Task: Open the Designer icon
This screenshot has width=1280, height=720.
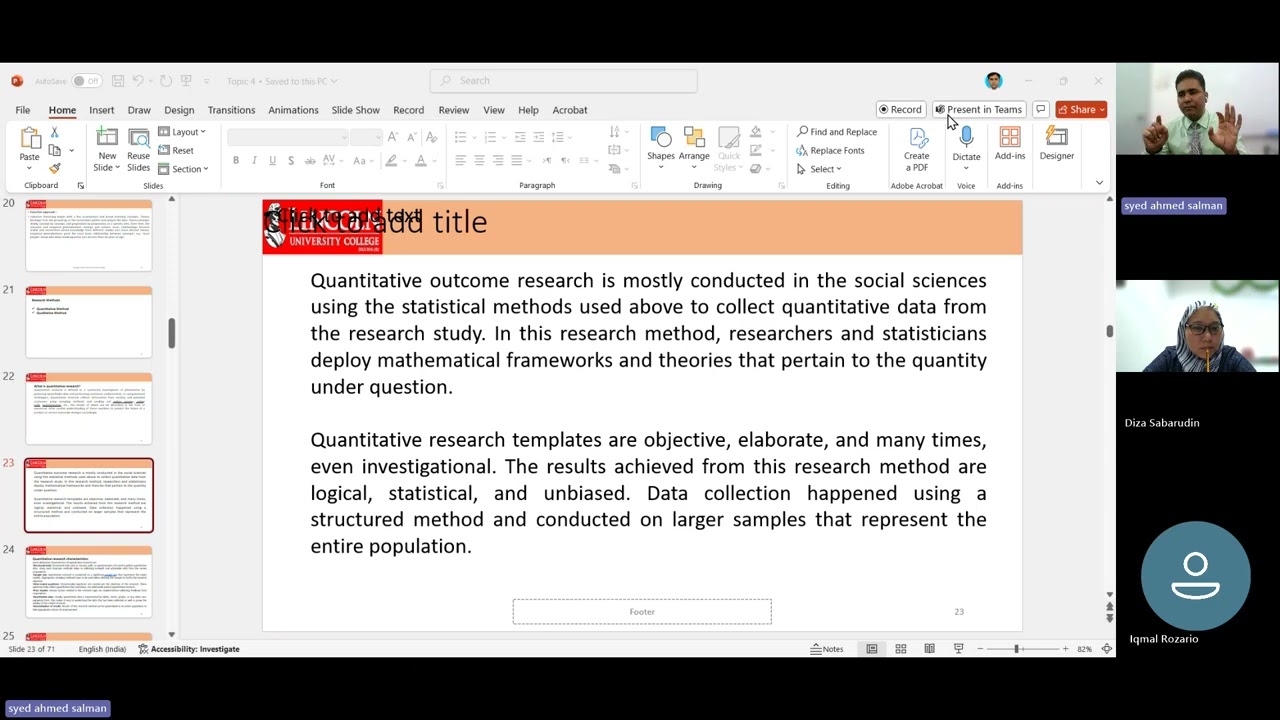Action: 1057,138
